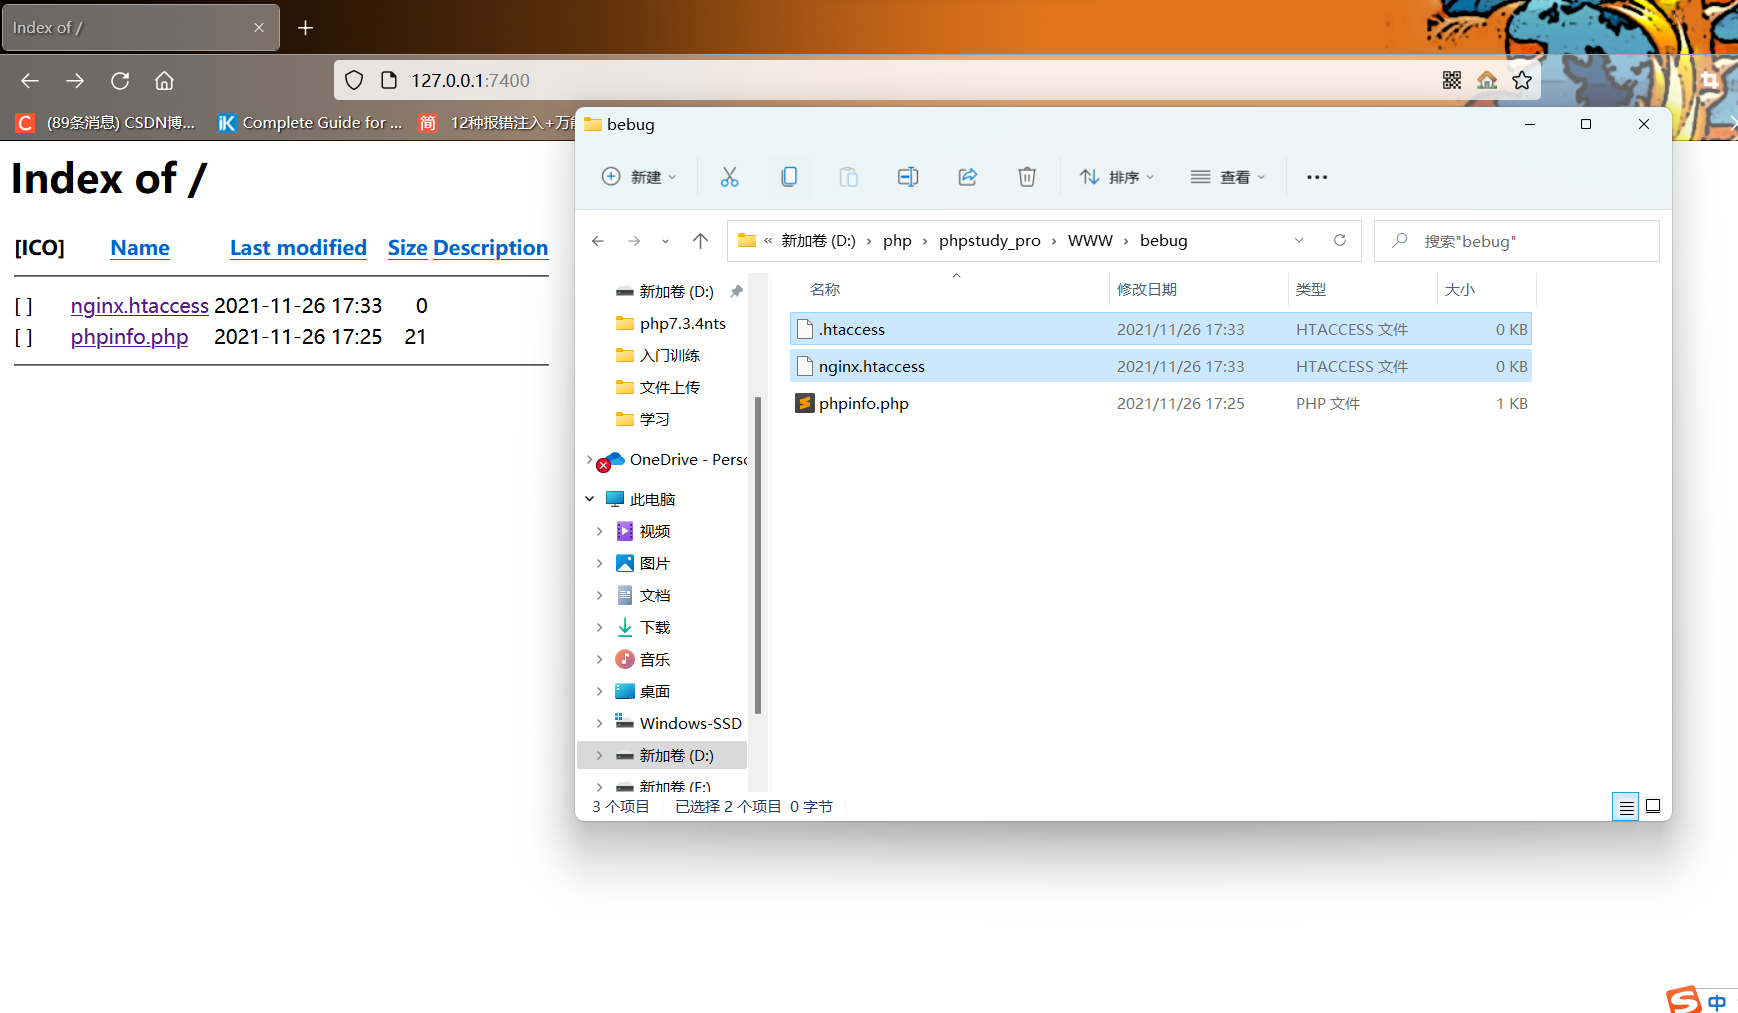
Task: Sort by 名称 column header
Action: (824, 289)
